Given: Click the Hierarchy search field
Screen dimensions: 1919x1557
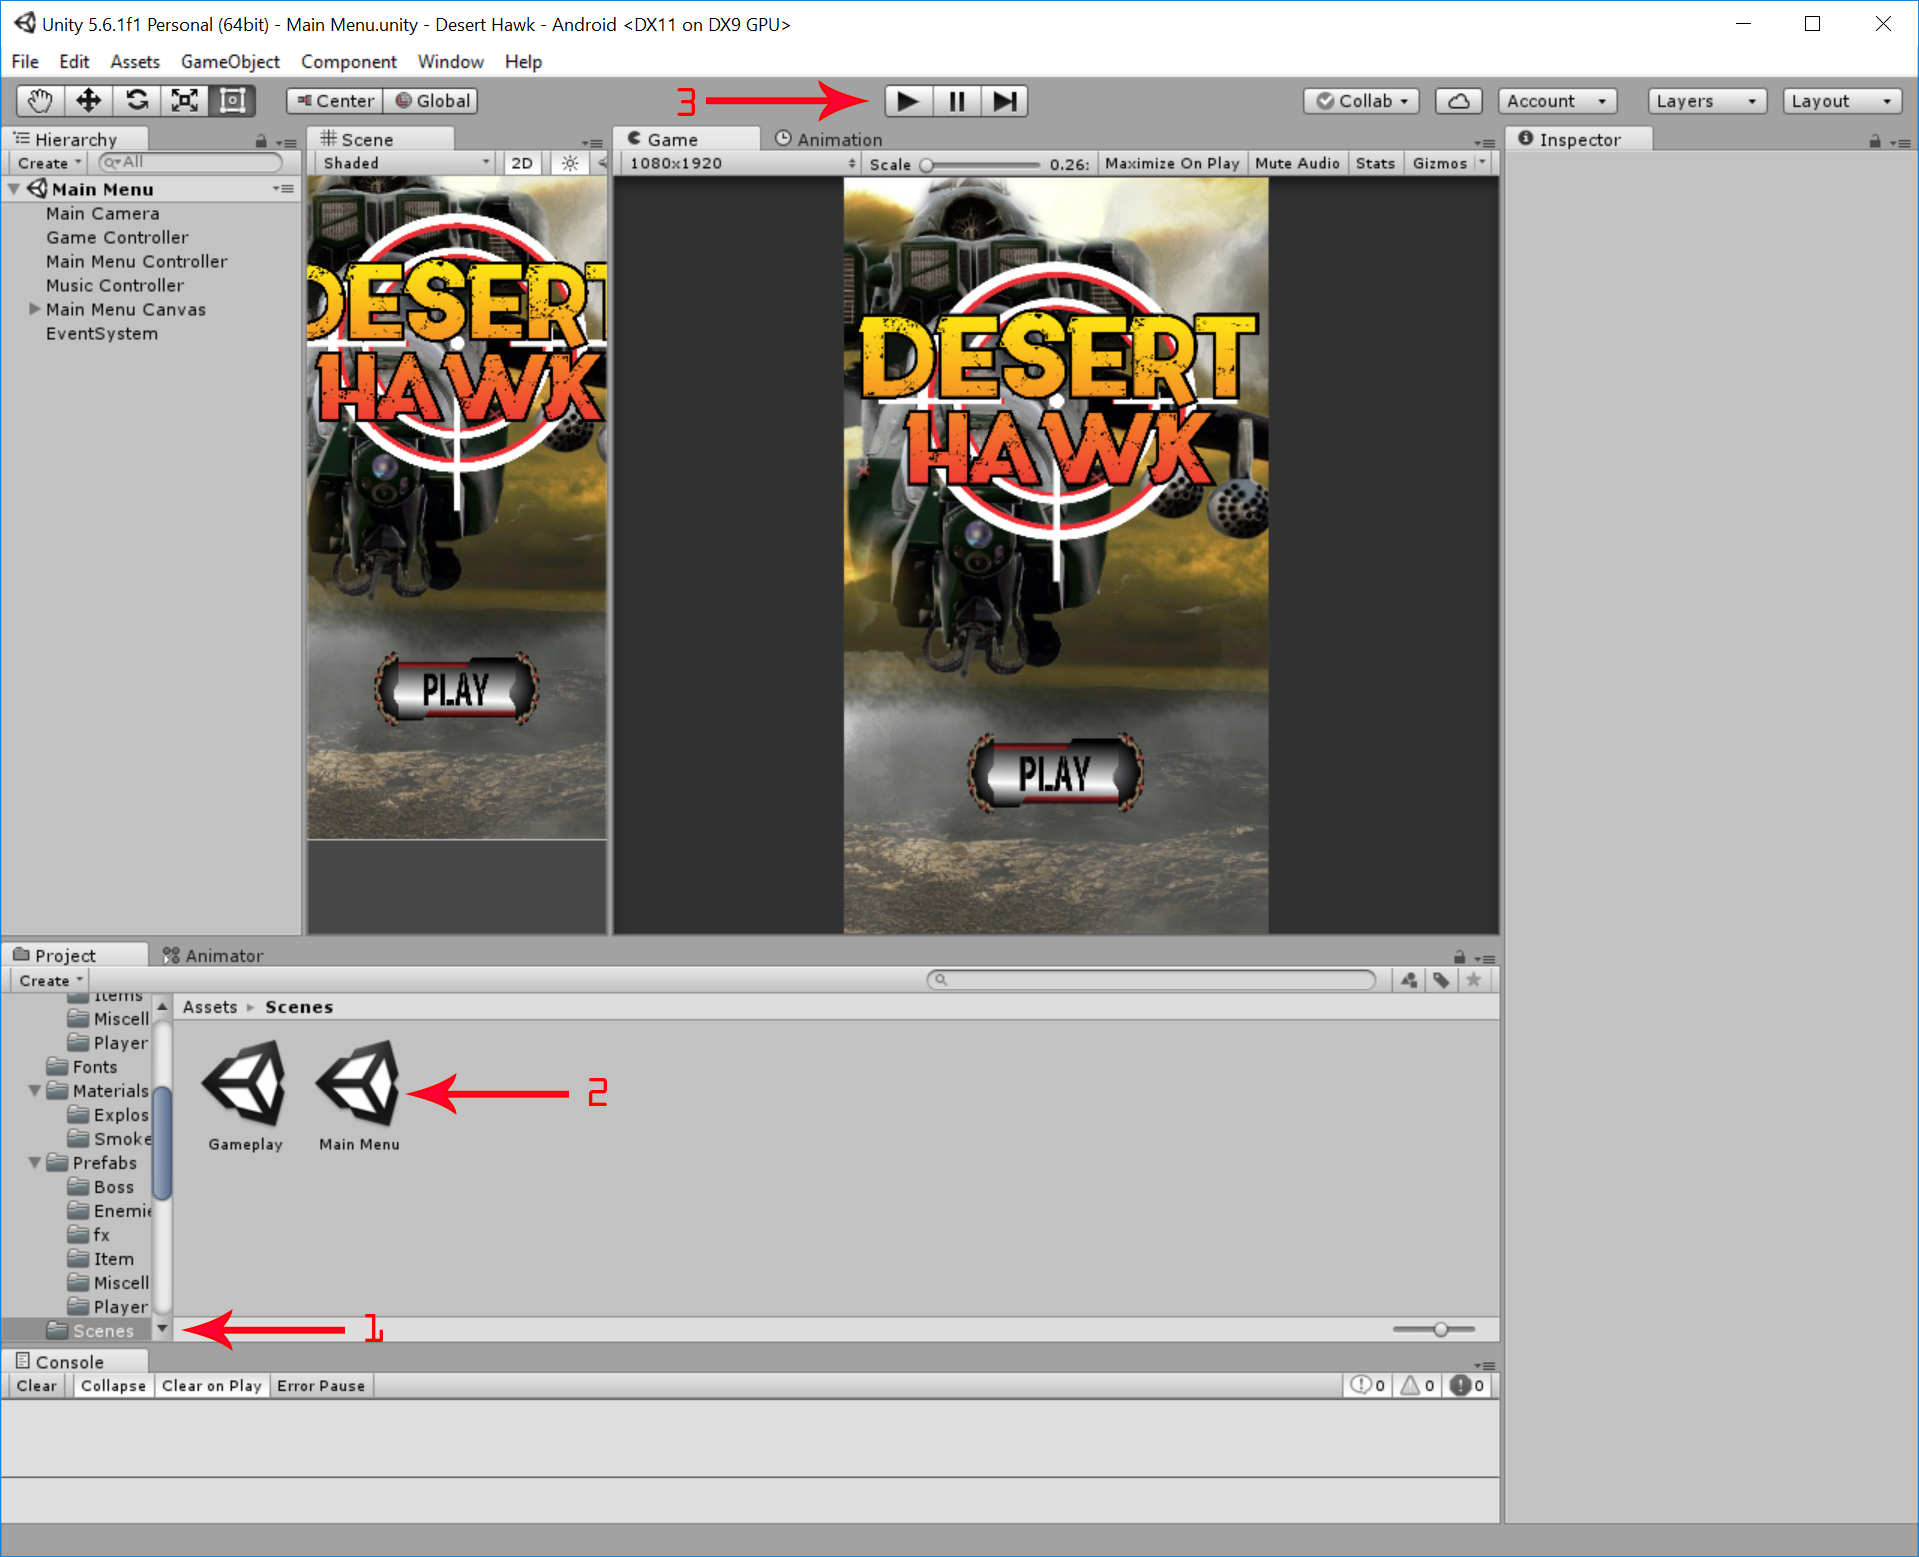Looking at the screenshot, I should 190,162.
